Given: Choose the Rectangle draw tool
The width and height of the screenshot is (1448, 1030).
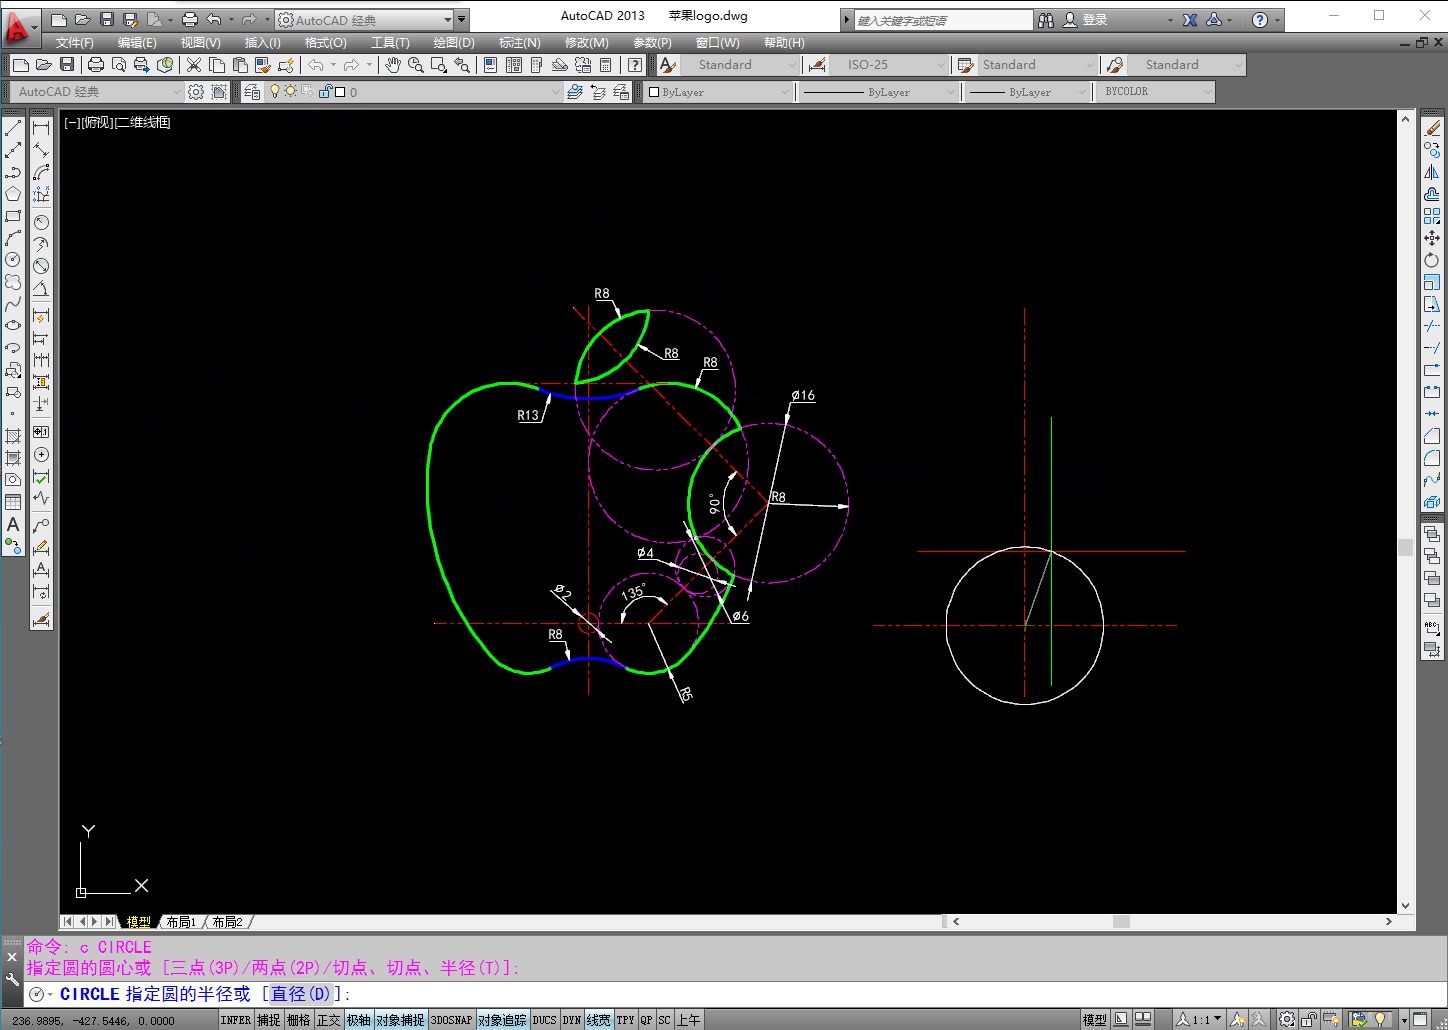Looking at the screenshot, I should point(13,216).
